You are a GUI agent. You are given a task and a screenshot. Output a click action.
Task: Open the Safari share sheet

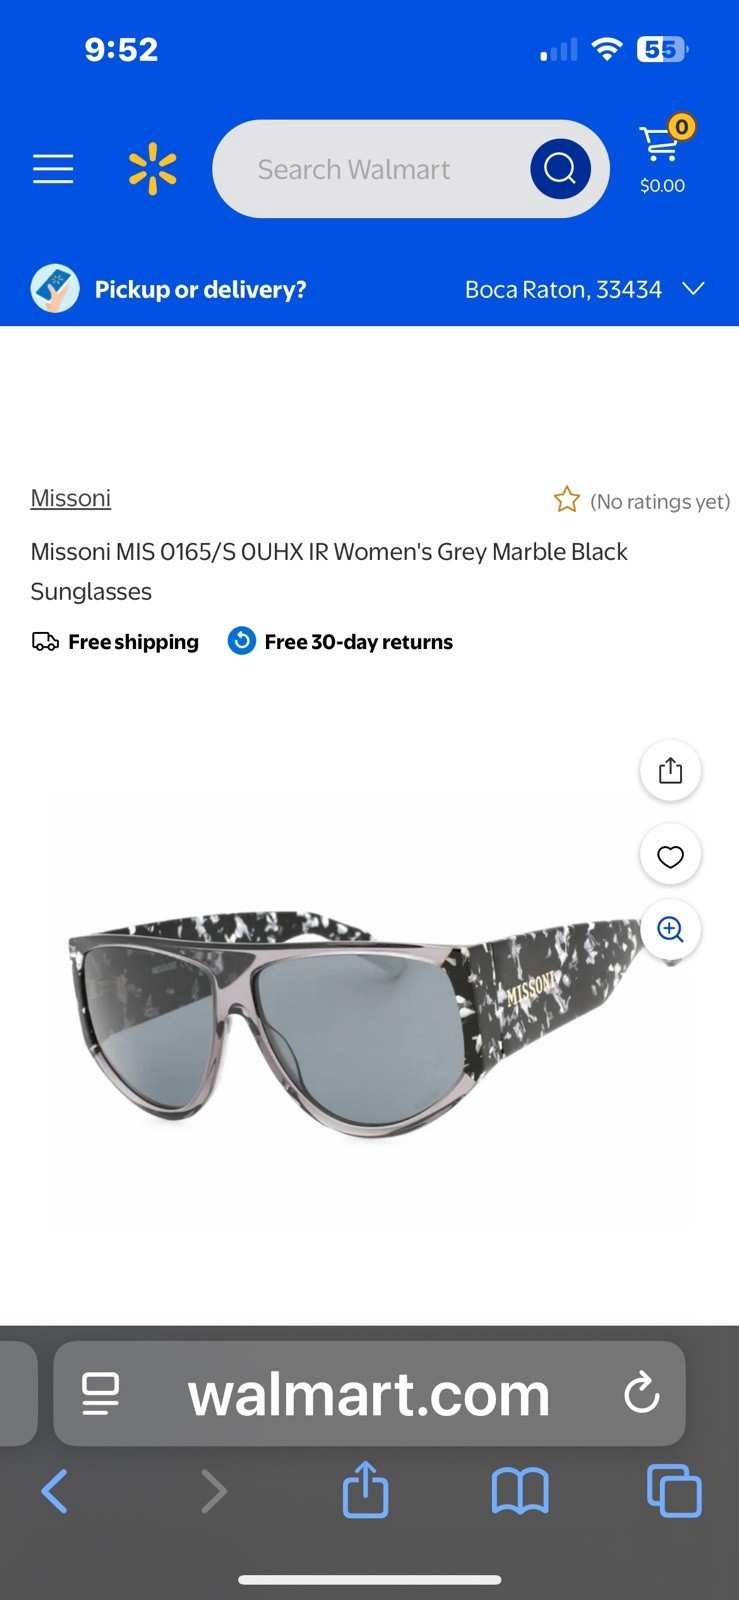click(x=365, y=1489)
